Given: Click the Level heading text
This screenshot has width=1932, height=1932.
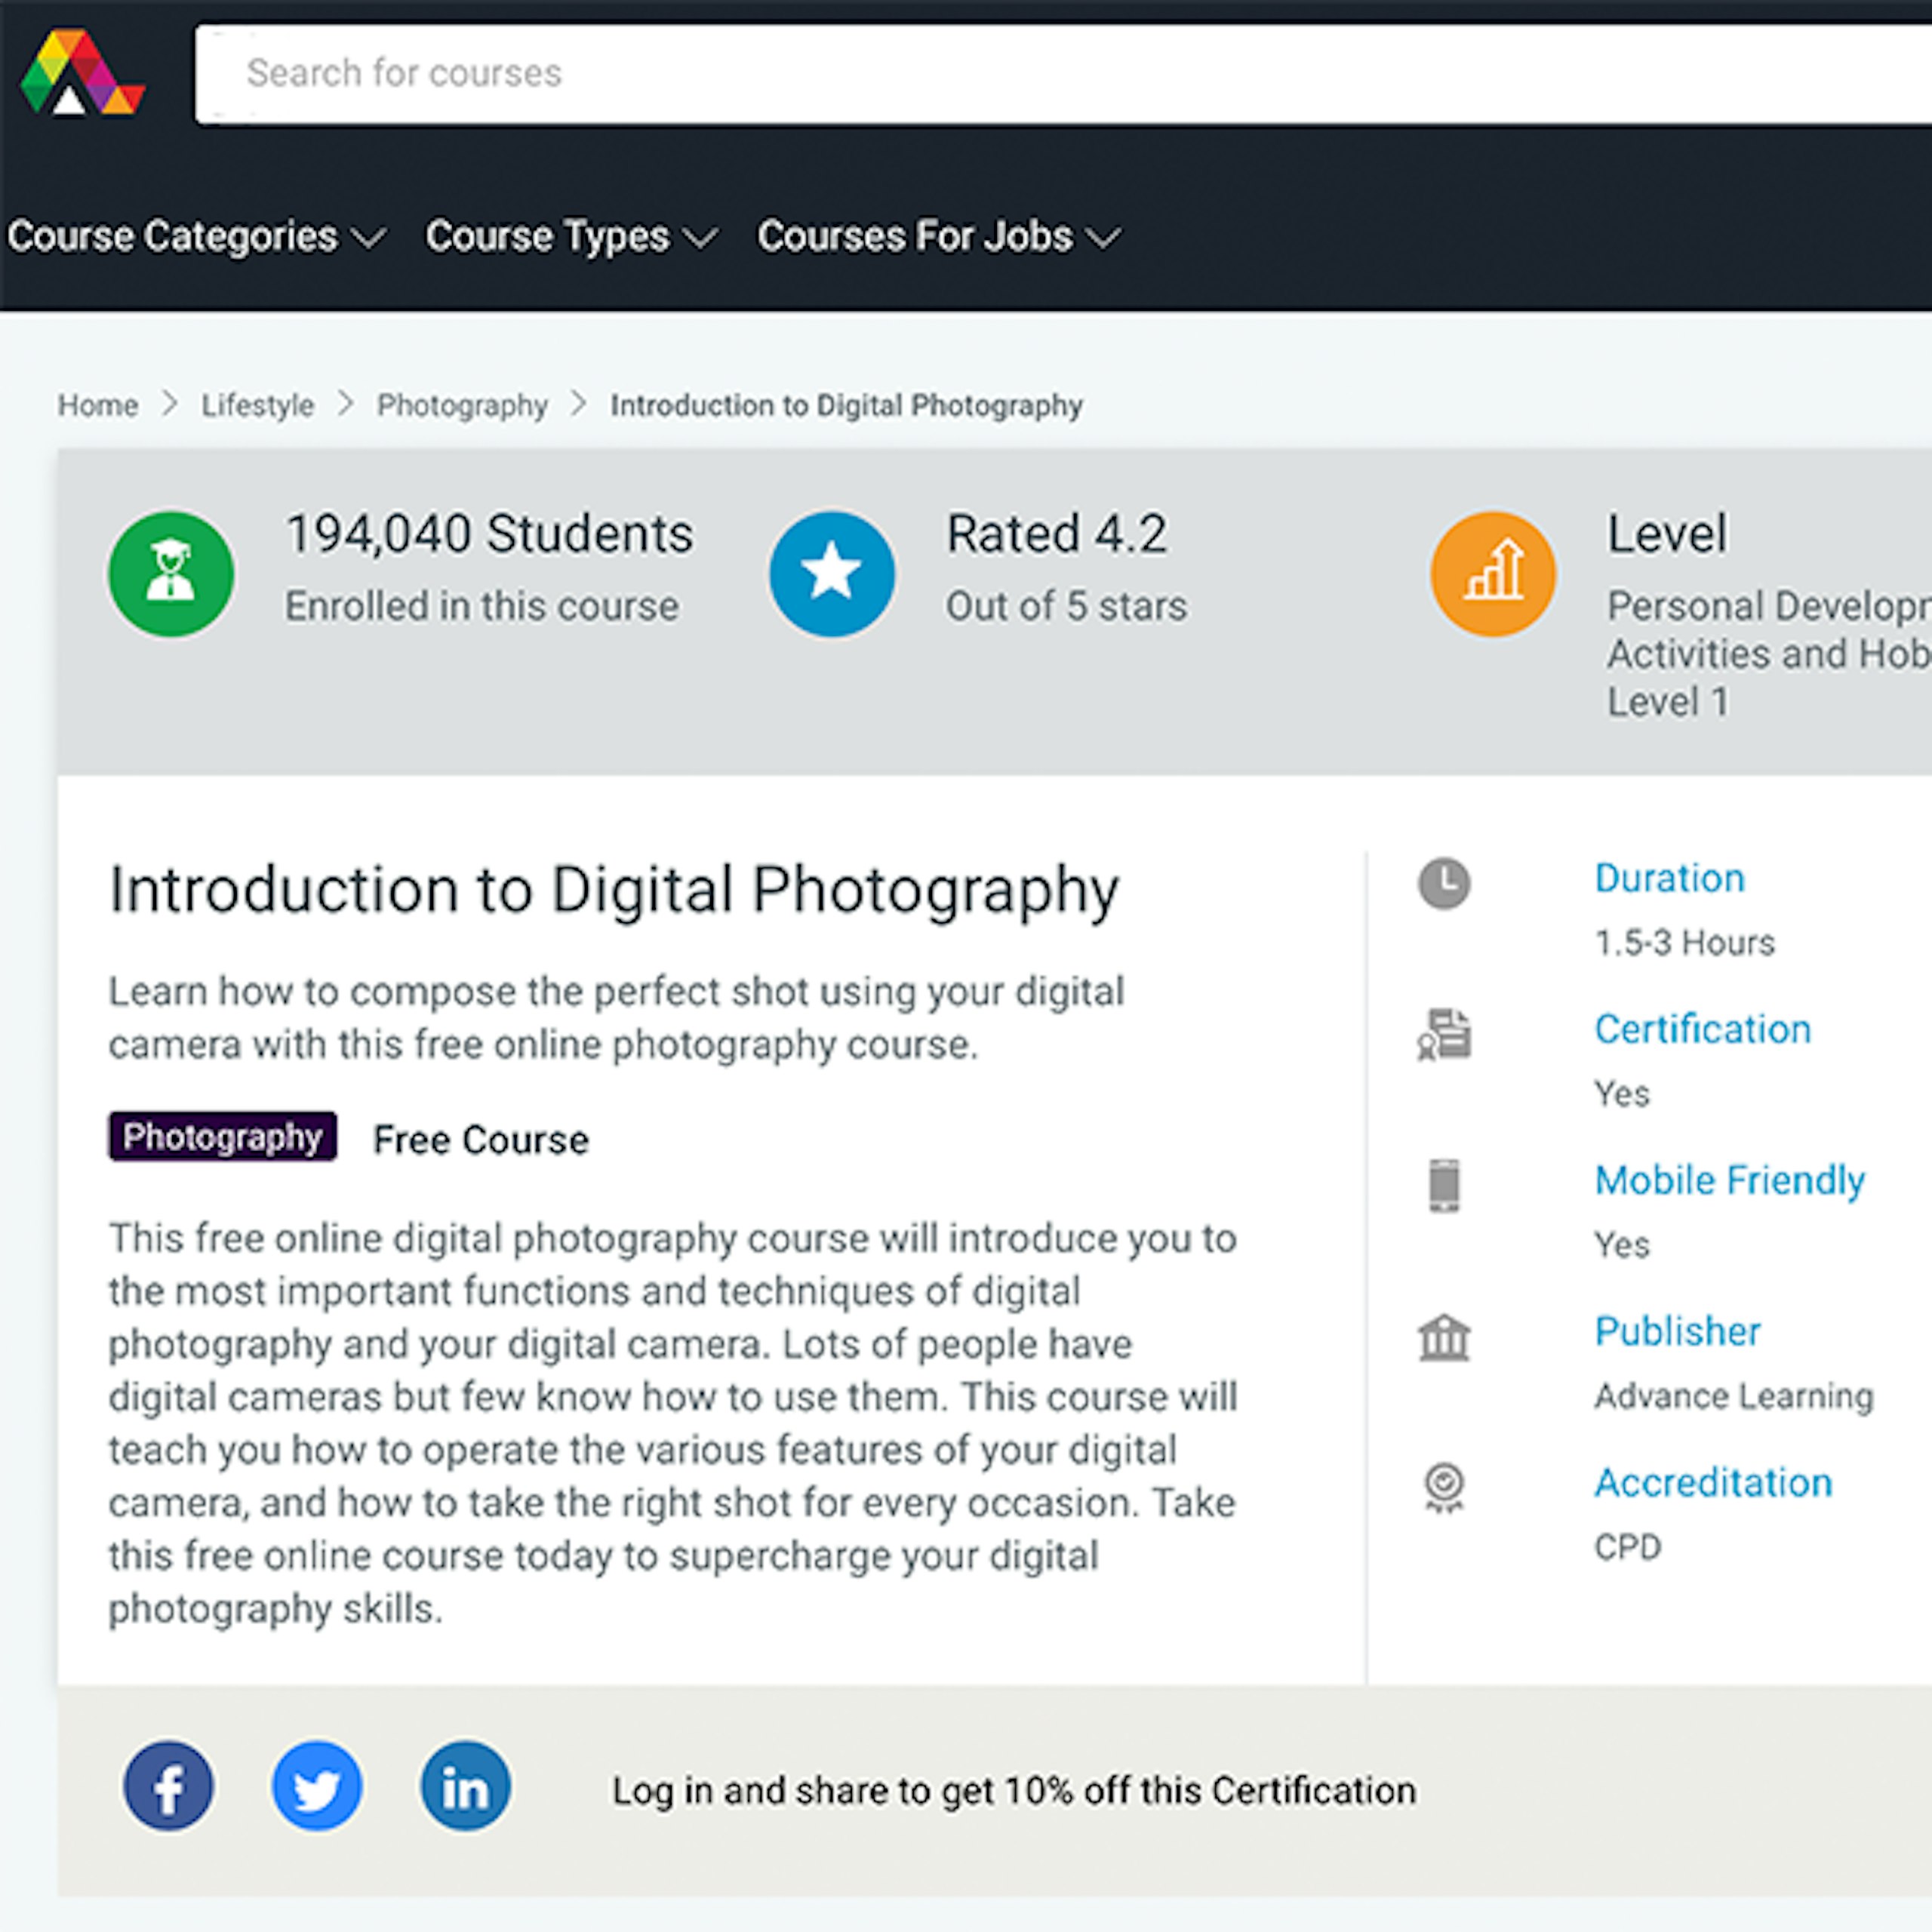Looking at the screenshot, I should [x=1667, y=533].
